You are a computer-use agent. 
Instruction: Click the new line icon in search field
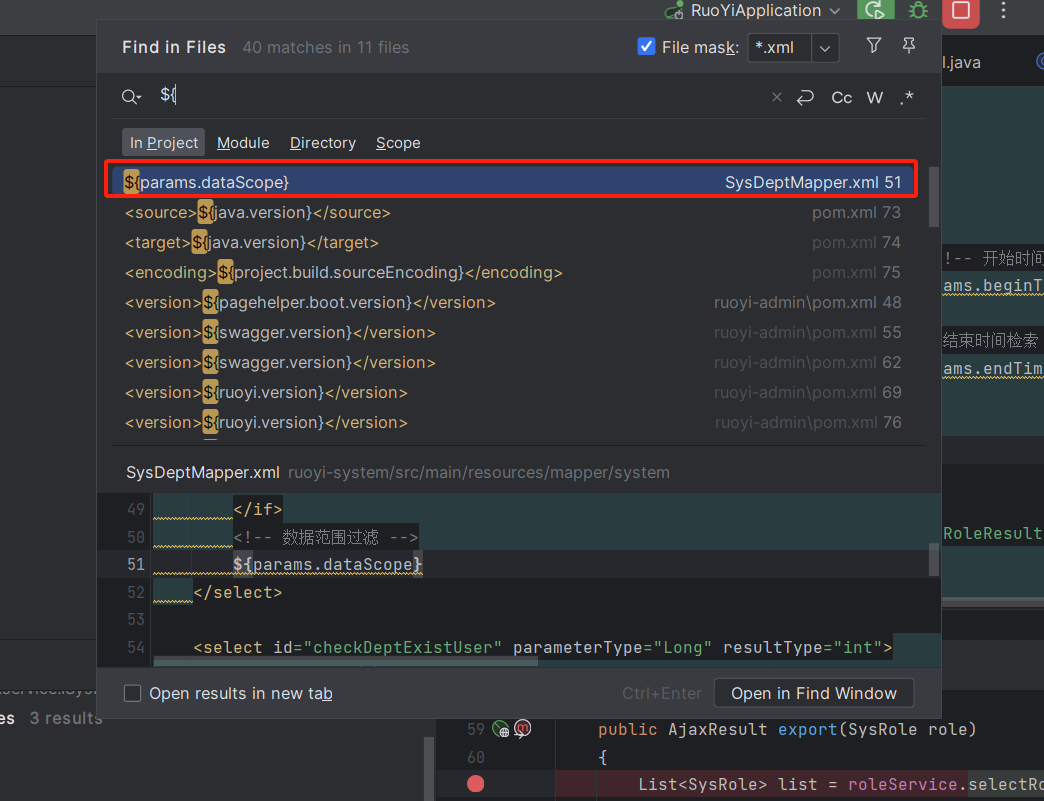click(805, 97)
